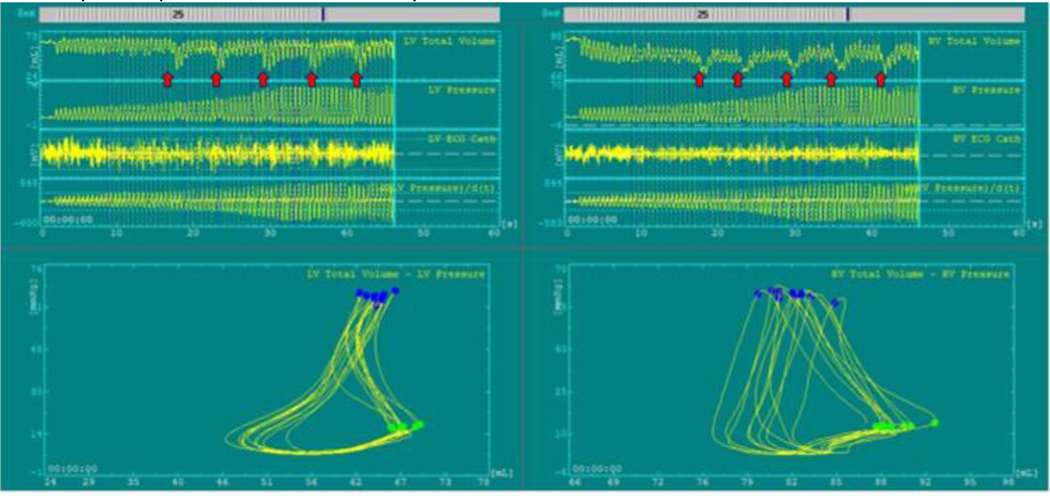Select the last red arrow under the LV Total Volume trace
The image size is (1050, 496).
point(357,80)
